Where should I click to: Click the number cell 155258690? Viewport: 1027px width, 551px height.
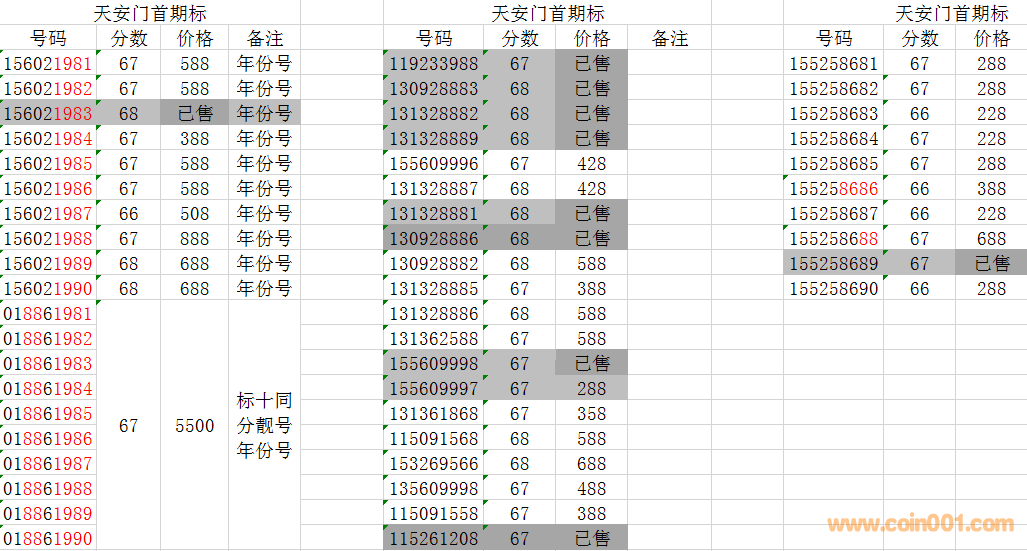click(x=833, y=288)
